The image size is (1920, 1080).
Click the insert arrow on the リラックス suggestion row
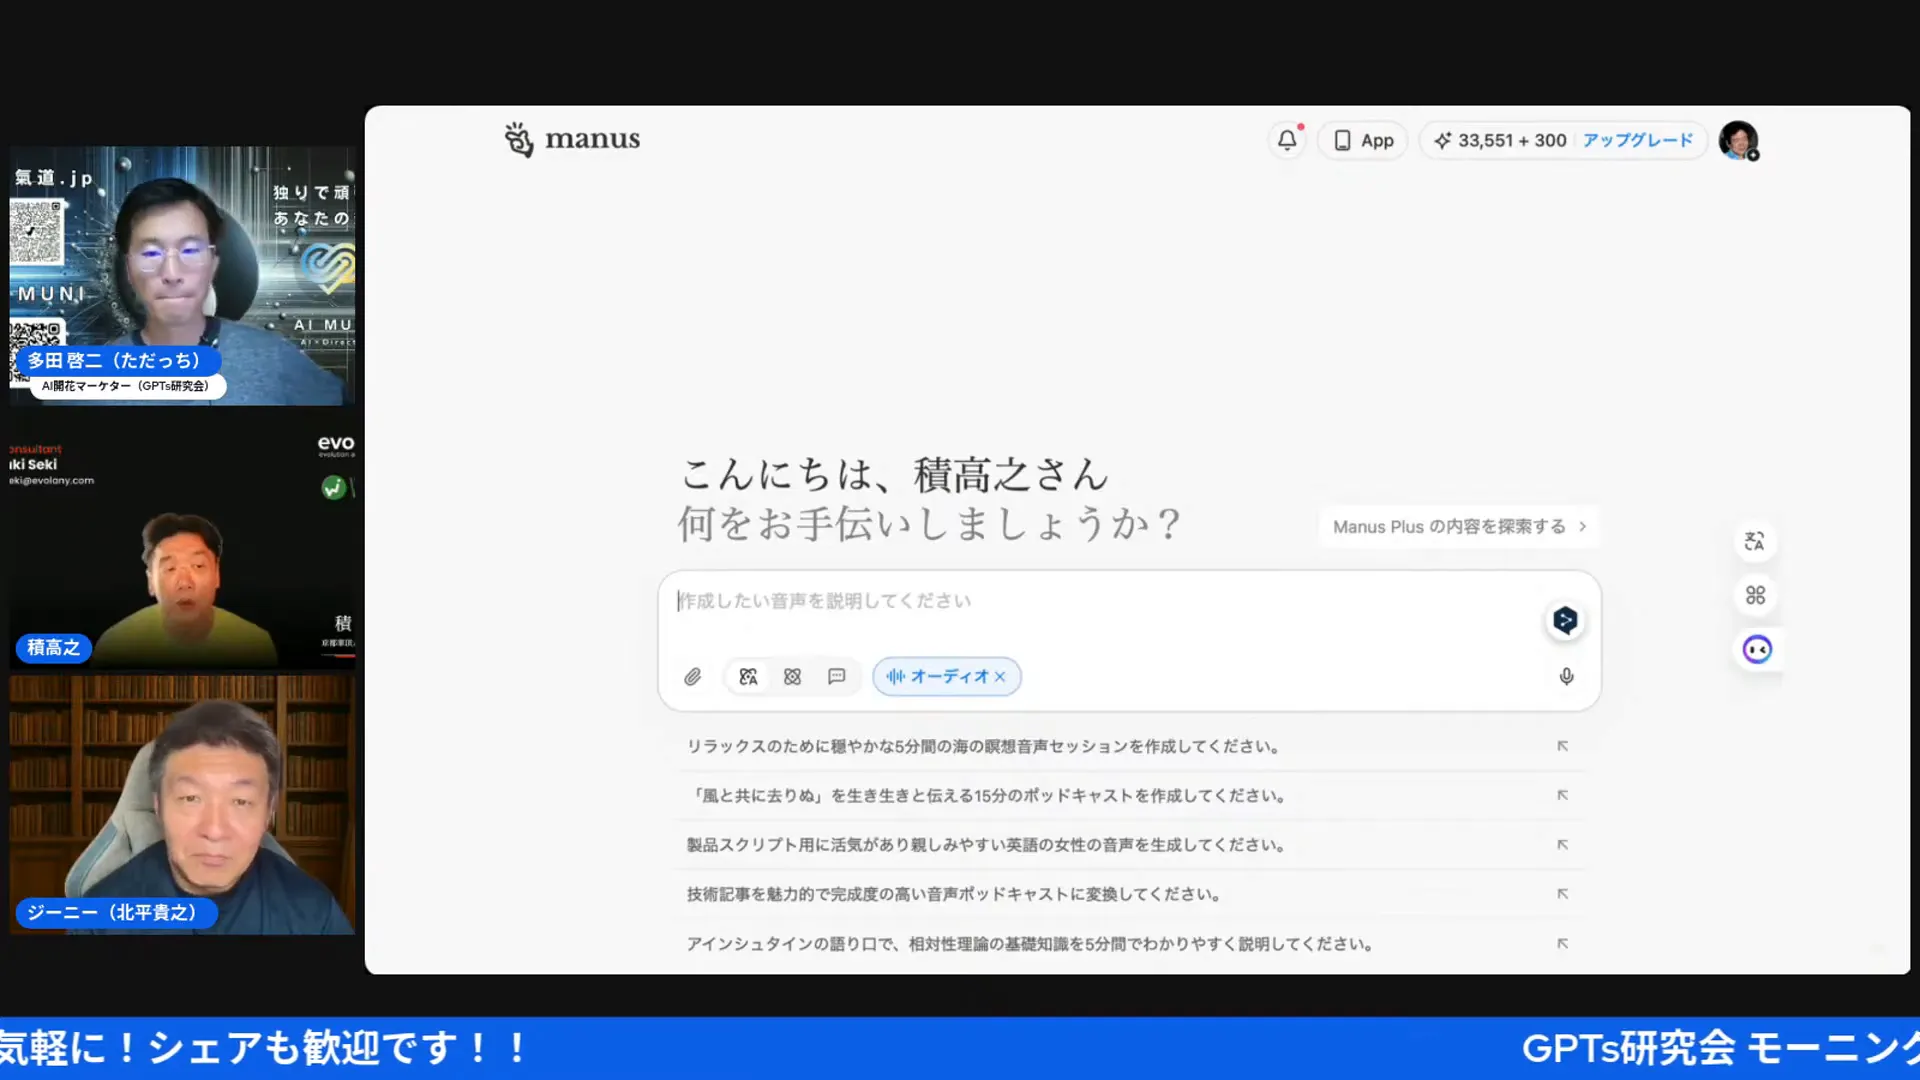click(x=1562, y=746)
